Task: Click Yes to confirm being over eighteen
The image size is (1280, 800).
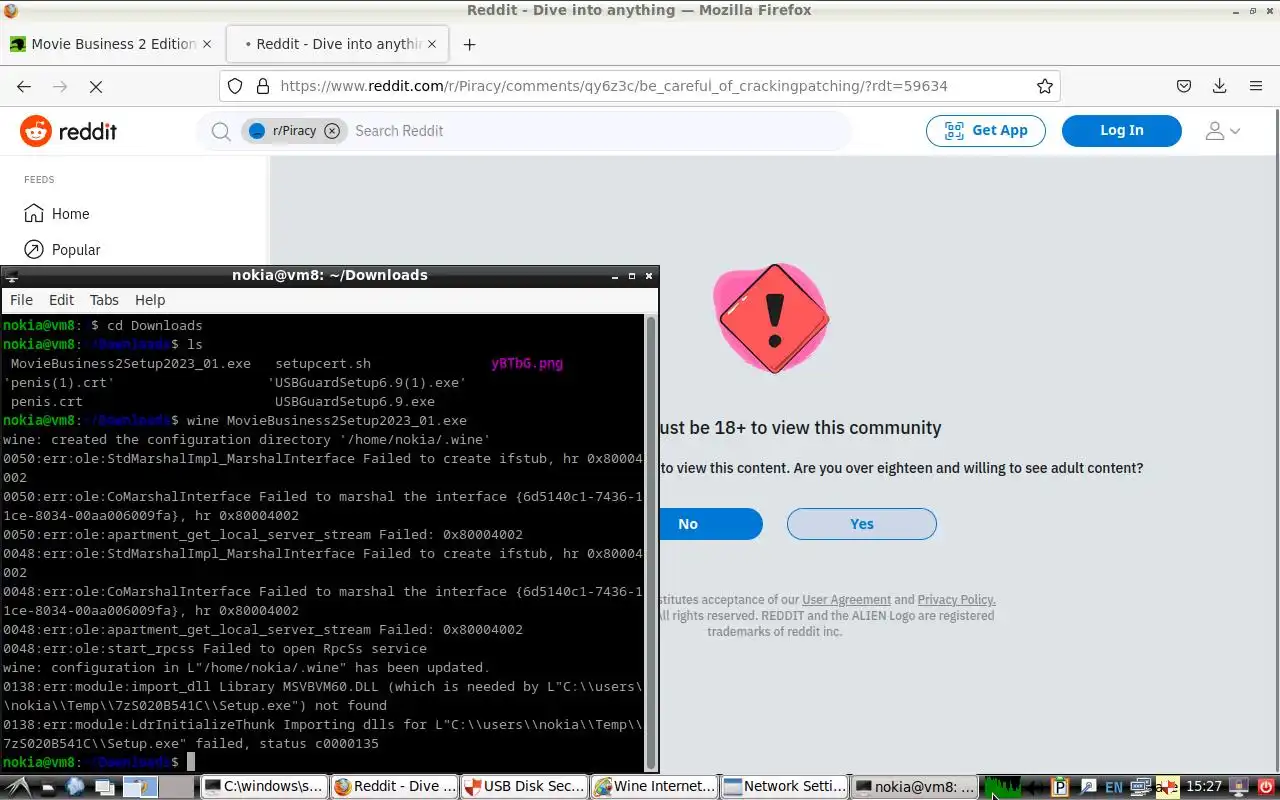Action: [x=861, y=524]
